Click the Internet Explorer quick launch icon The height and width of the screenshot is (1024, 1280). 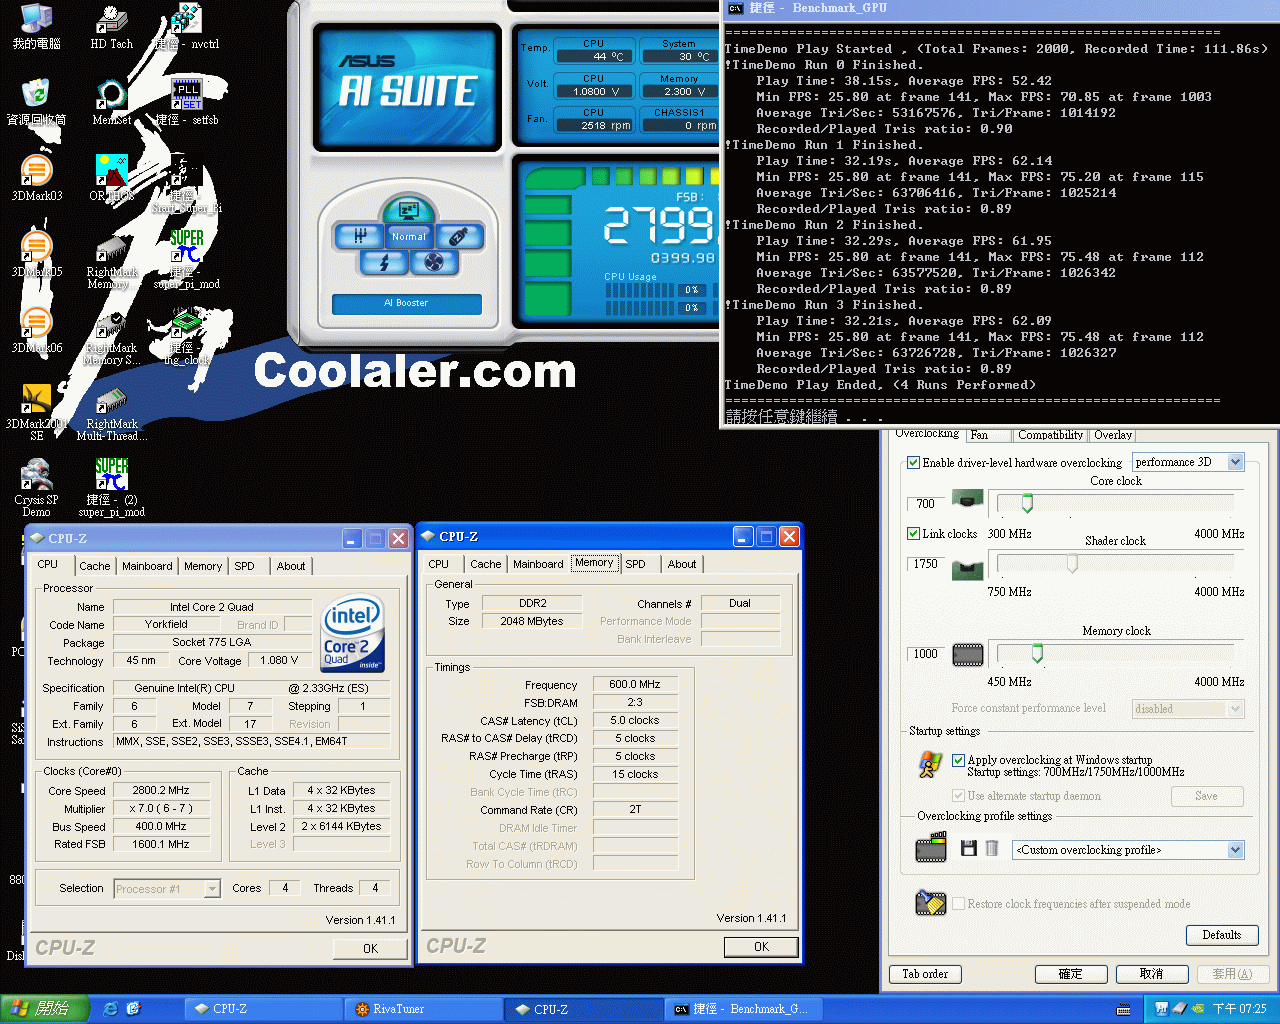pyautogui.click(x=110, y=1009)
